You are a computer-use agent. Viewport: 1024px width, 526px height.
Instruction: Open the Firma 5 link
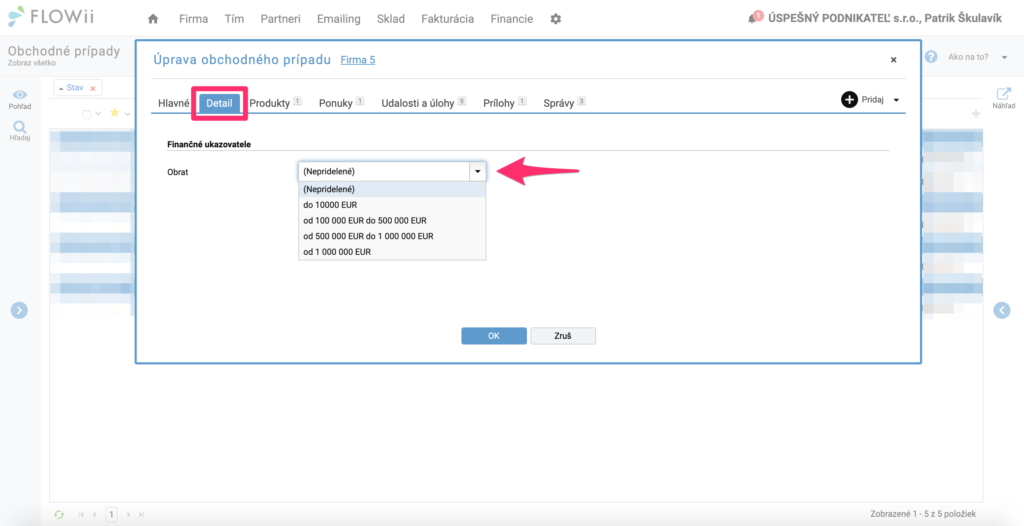(x=358, y=60)
